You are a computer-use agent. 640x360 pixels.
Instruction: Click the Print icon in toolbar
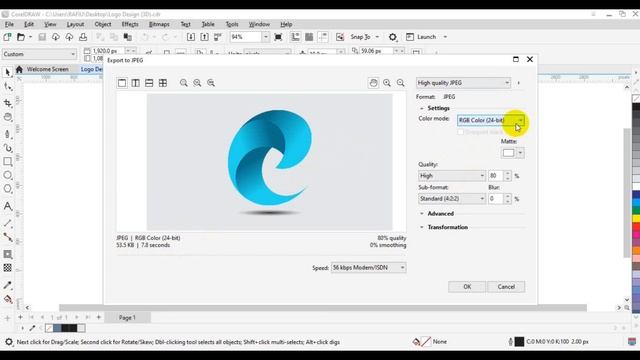click(x=83, y=37)
